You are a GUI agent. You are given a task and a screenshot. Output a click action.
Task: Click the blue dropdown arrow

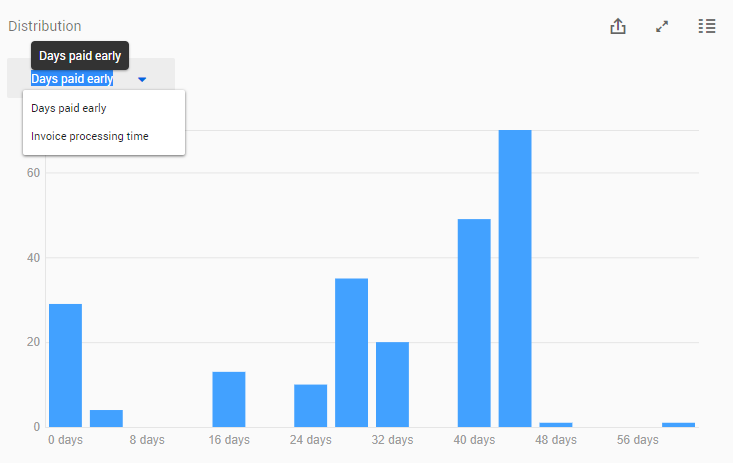(142, 79)
